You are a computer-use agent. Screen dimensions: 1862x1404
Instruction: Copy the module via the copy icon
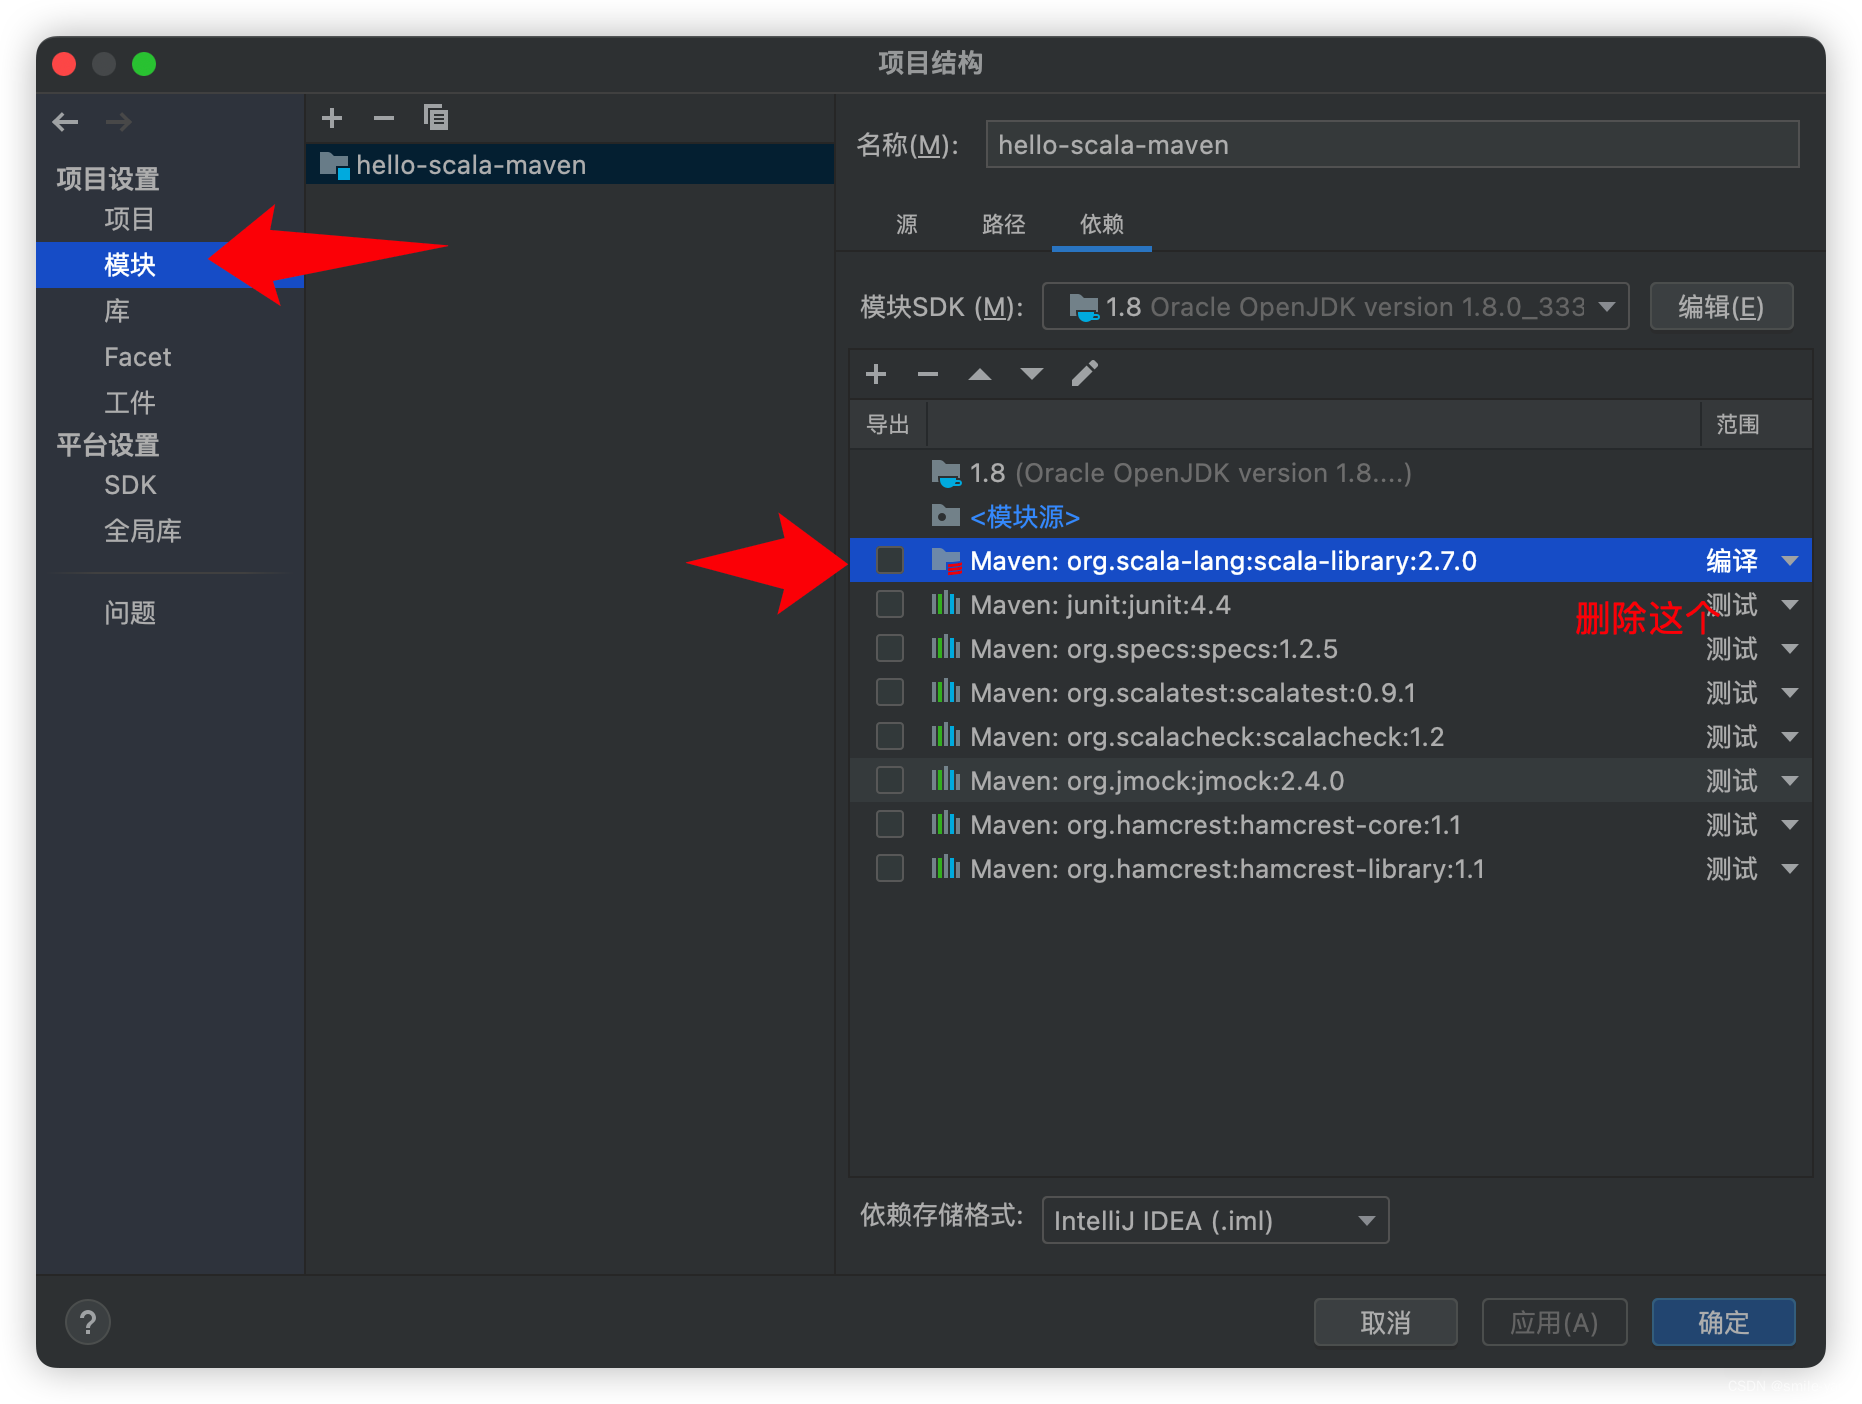point(436,117)
